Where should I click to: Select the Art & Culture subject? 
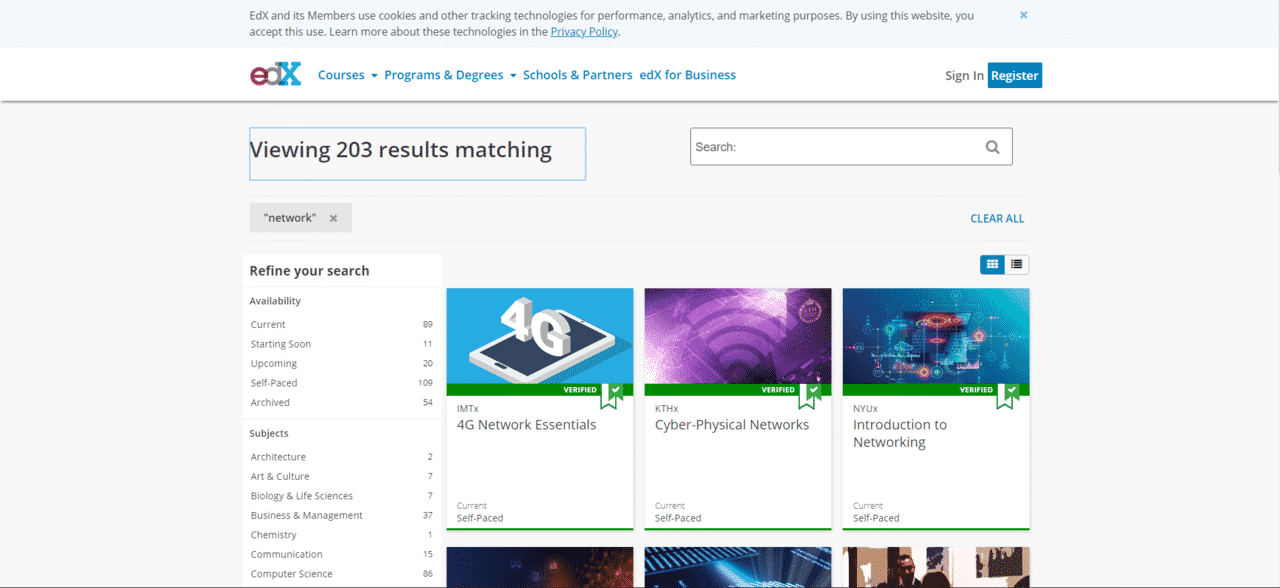click(342, 477)
